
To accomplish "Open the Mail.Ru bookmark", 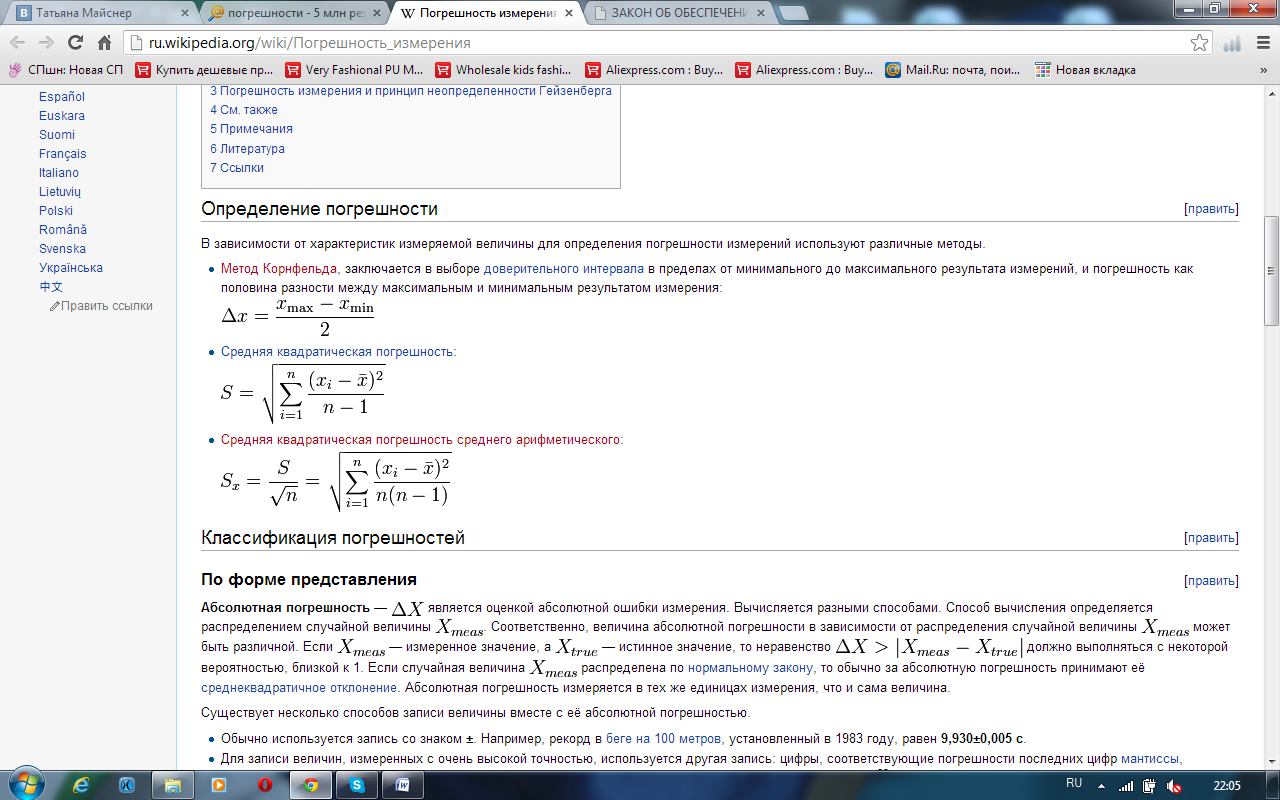I will pyautogui.click(x=954, y=70).
